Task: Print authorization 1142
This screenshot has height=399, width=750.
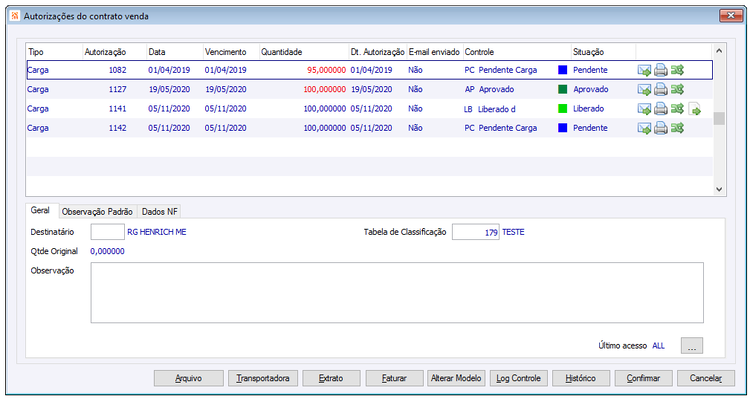Action: pos(661,128)
